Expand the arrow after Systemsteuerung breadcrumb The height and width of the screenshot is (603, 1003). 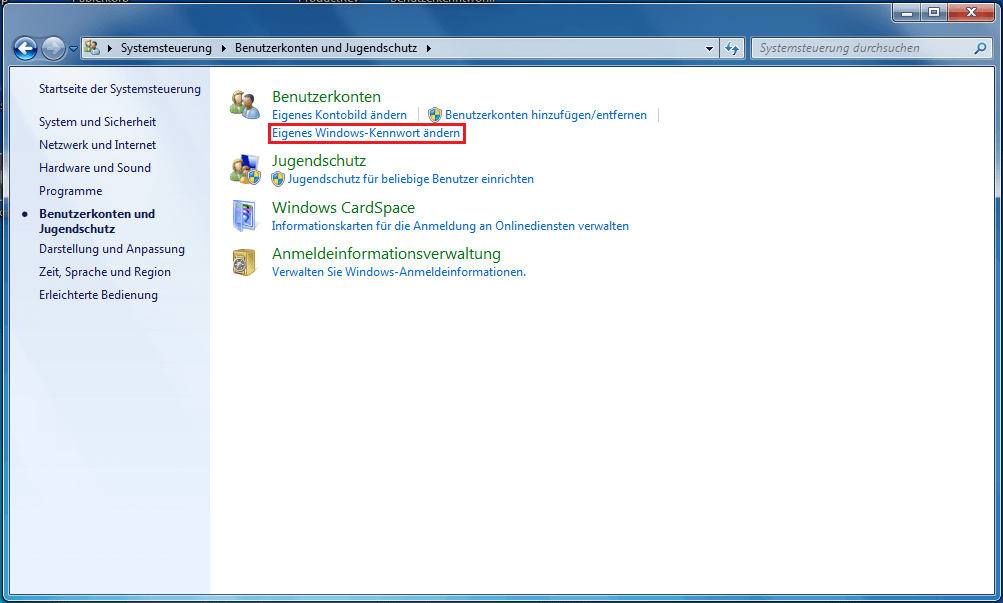224,48
